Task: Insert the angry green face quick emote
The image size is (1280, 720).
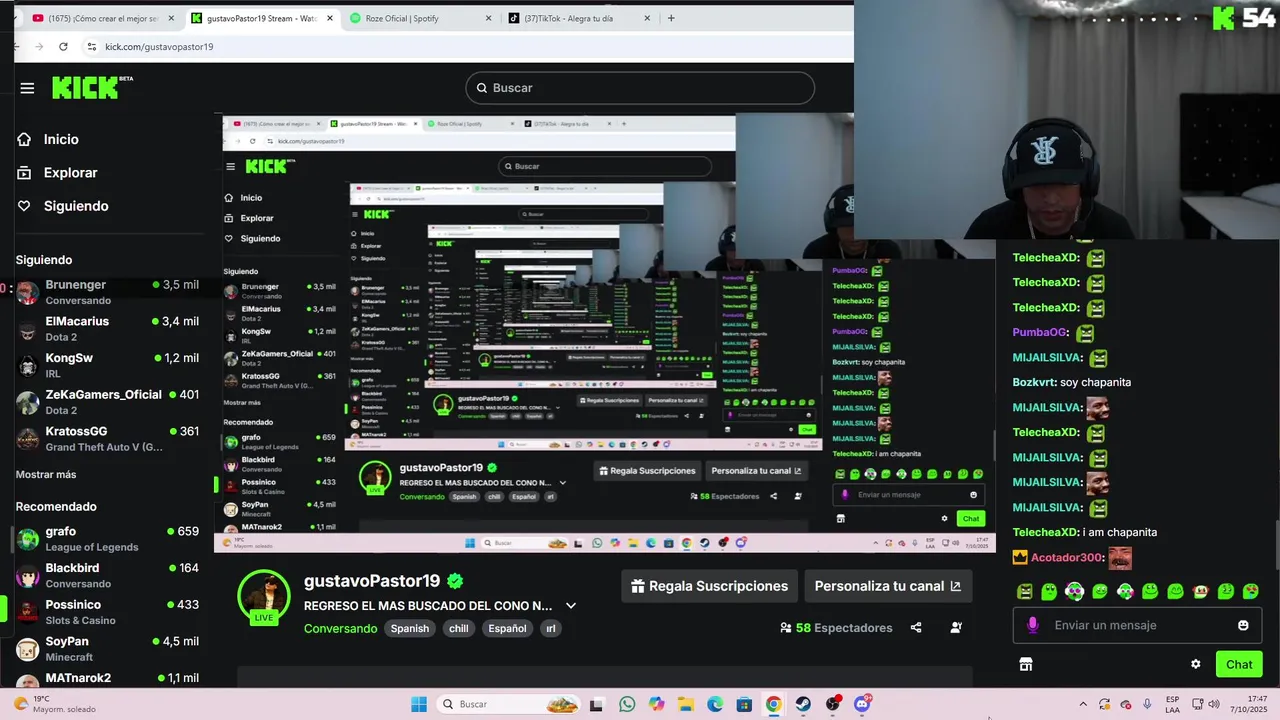Action: pyautogui.click(x=1024, y=591)
